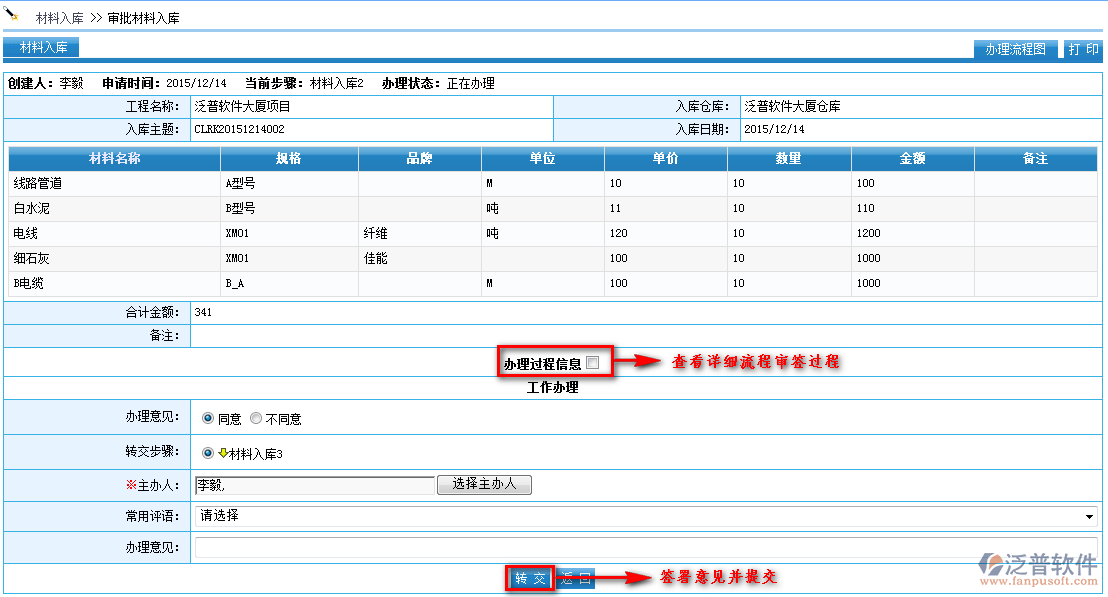
Task: Click the 返回 button
Action: point(576,578)
